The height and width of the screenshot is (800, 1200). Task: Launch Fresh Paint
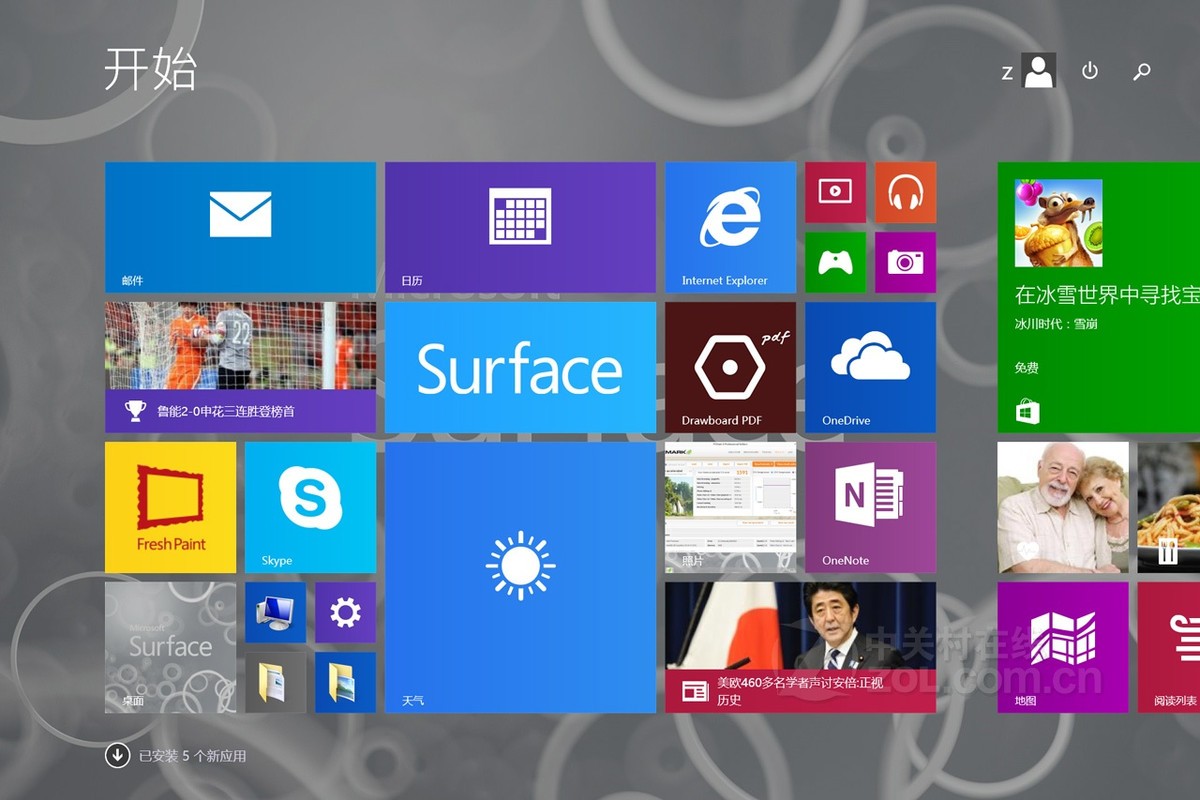point(170,507)
